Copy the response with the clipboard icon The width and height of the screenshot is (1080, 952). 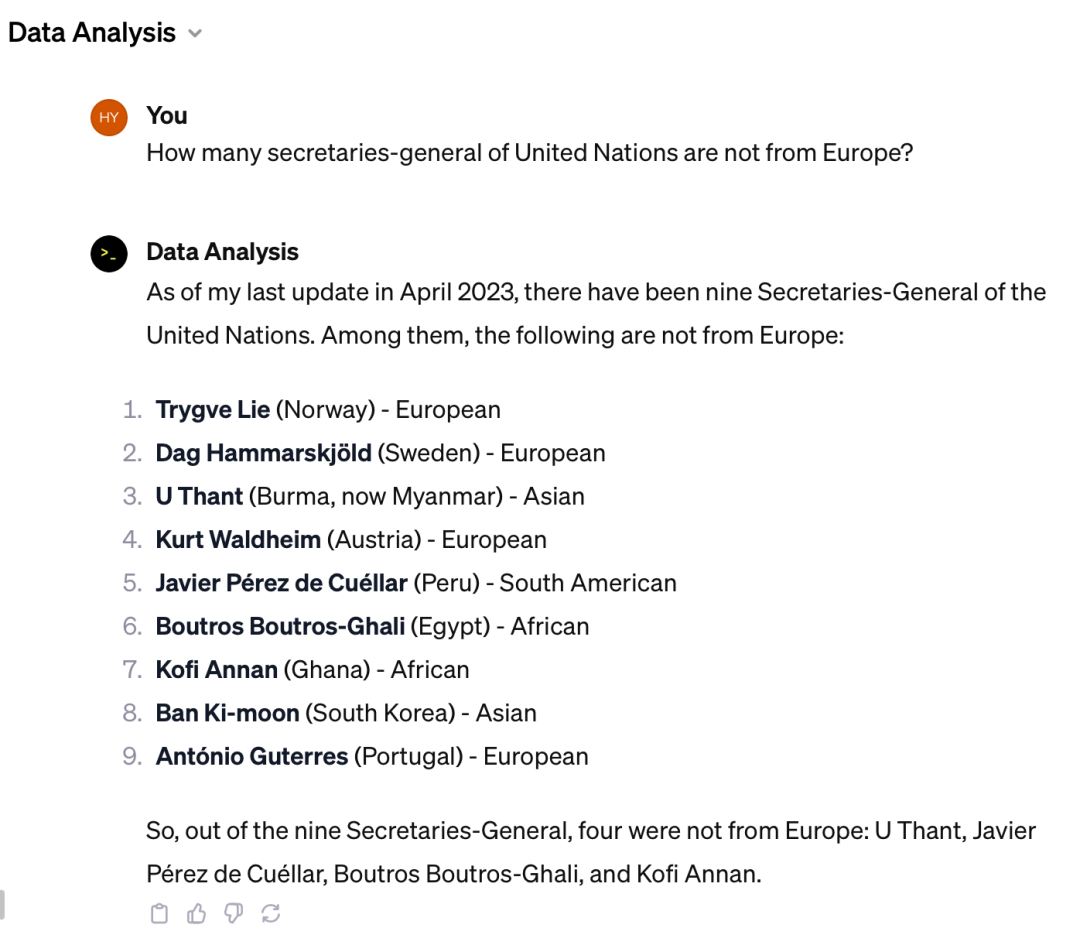click(159, 913)
